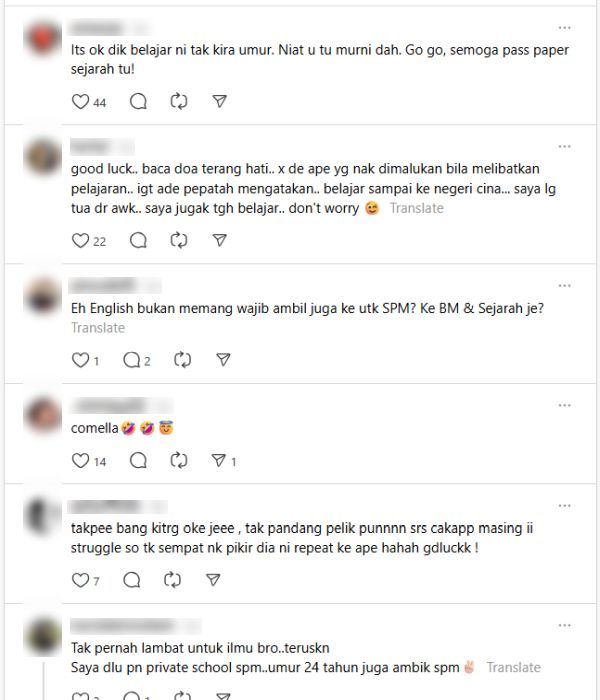Translate the 'good luck.. baca doa' comment

tap(417, 208)
